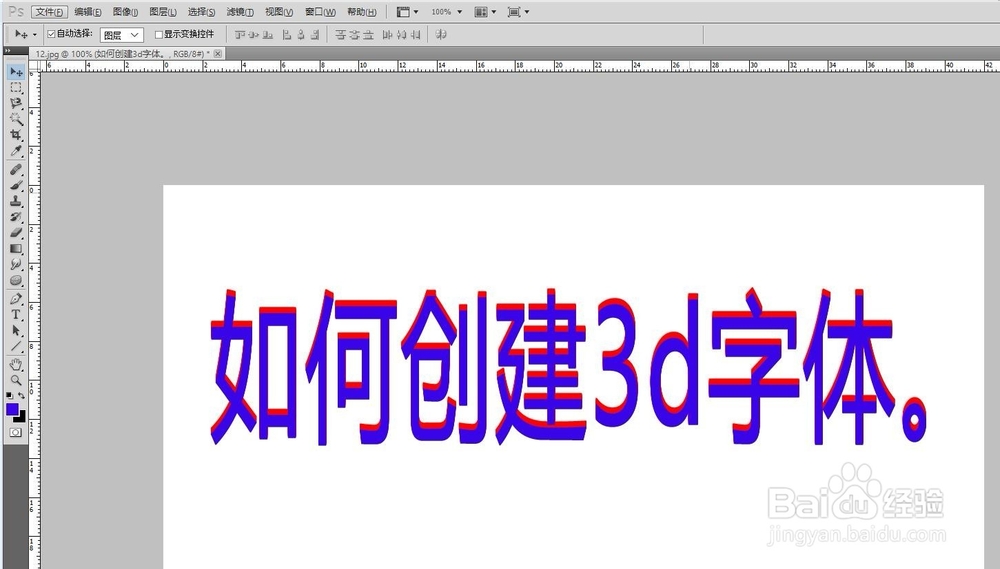The height and width of the screenshot is (569, 1000).
Task: Click distribute left edges icon
Action: point(387,34)
